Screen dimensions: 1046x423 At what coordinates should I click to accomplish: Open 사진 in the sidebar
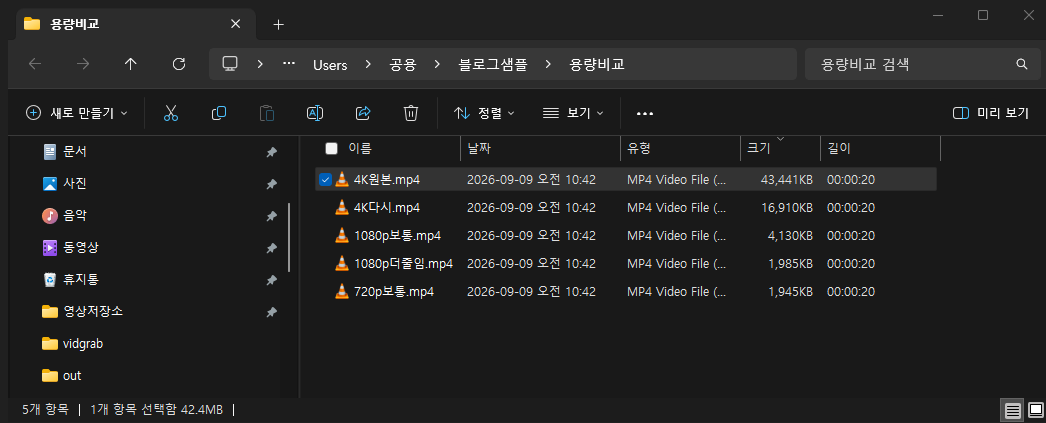[x=75, y=183]
